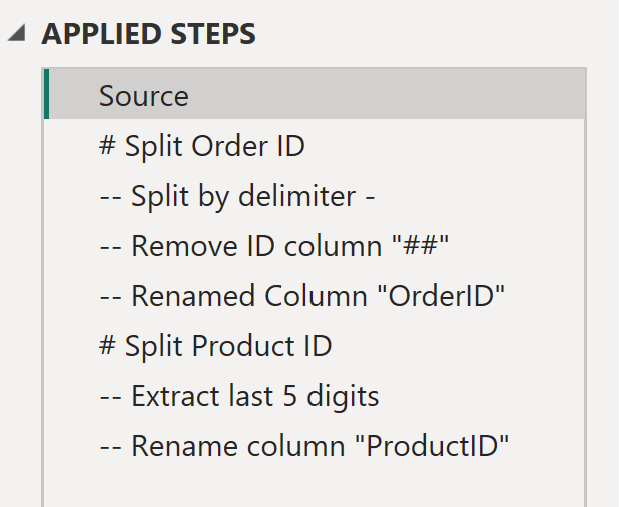
Task: Collapse the Applied Steps section triangle
Action: [x=17, y=35]
